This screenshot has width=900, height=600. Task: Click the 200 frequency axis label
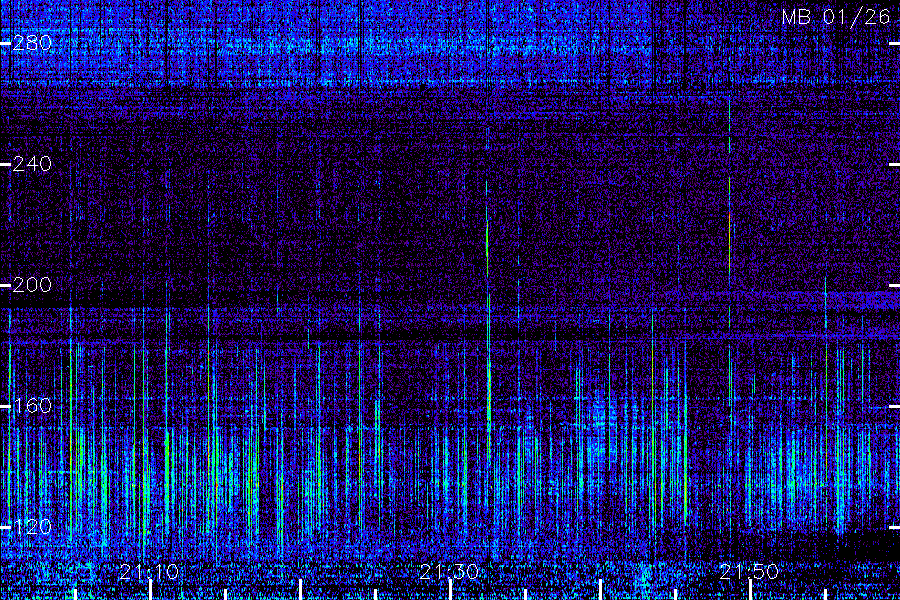(32, 285)
